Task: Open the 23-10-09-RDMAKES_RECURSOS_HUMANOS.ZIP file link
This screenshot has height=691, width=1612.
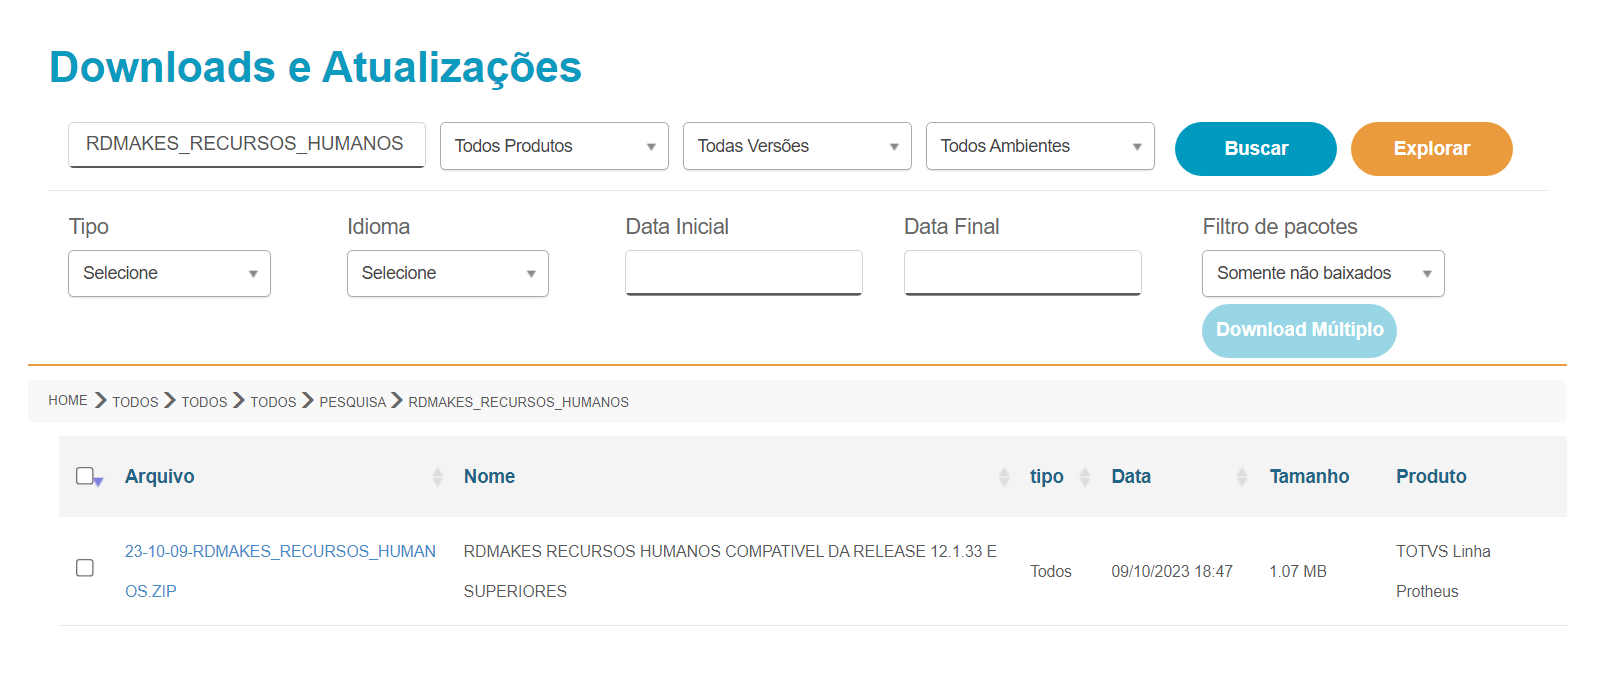Action: [280, 571]
